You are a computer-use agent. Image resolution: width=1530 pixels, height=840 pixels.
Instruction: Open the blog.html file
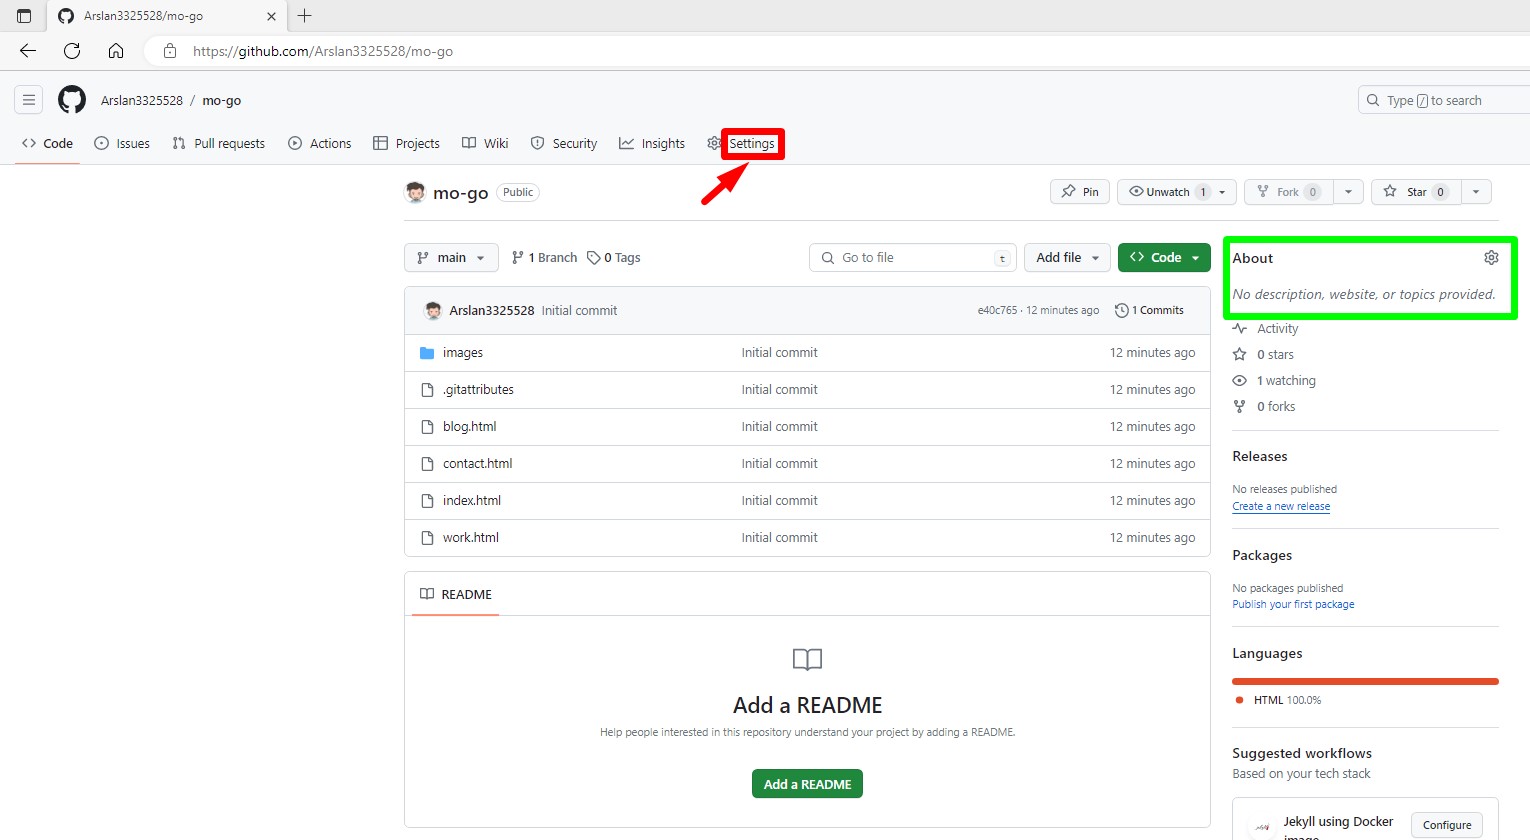pyautogui.click(x=470, y=427)
